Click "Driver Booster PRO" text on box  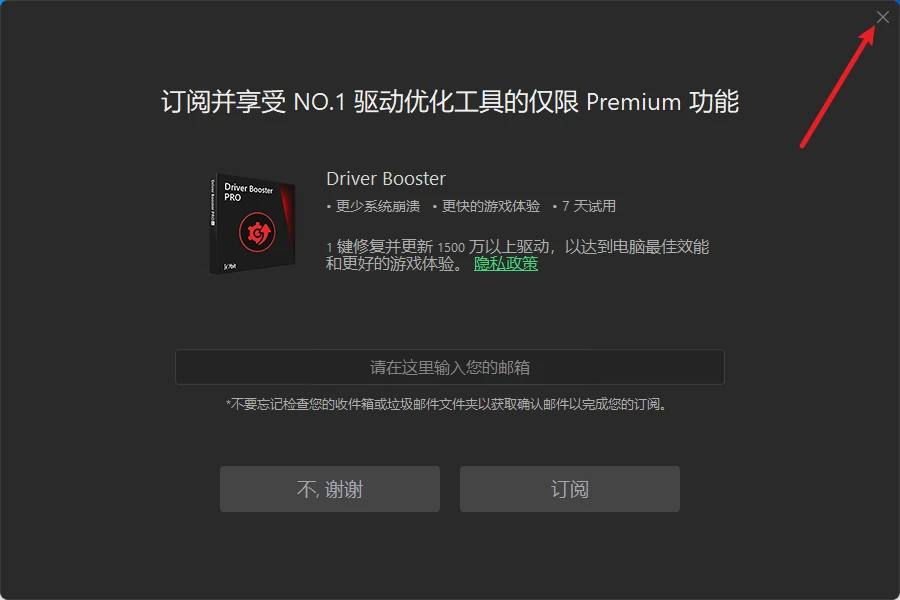tap(248, 192)
